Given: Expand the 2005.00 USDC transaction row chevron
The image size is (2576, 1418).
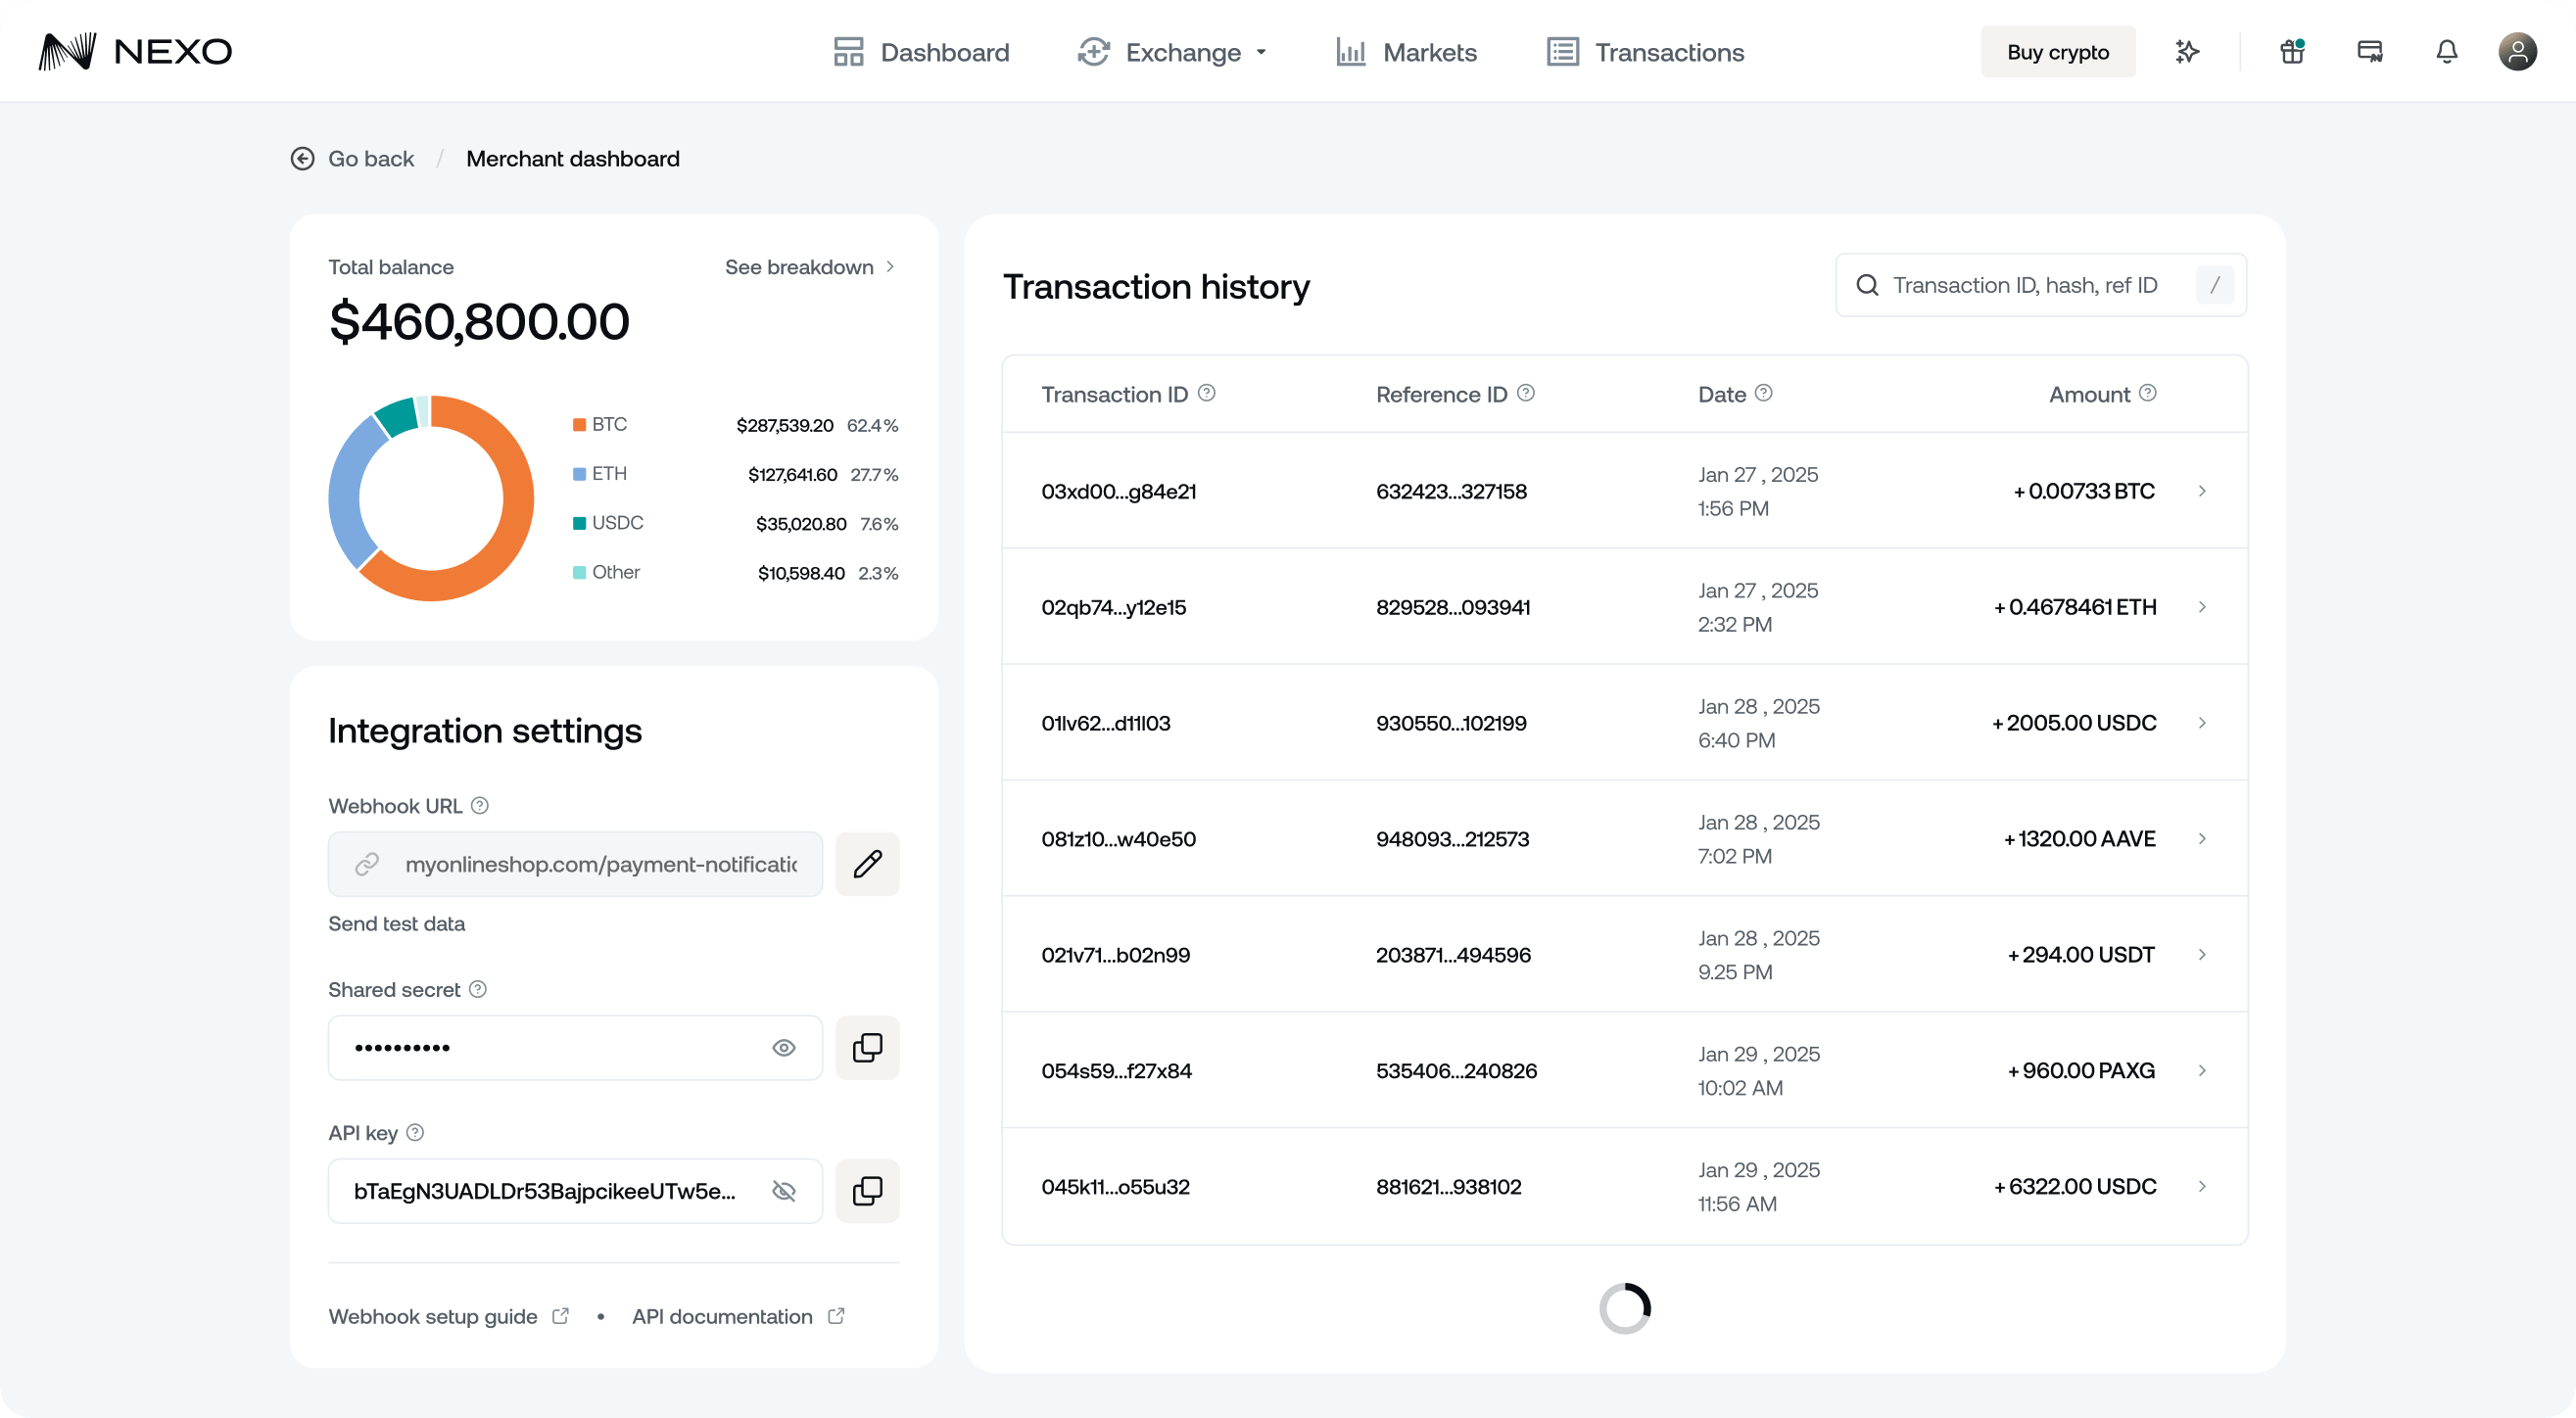Looking at the screenshot, I should click(2202, 723).
